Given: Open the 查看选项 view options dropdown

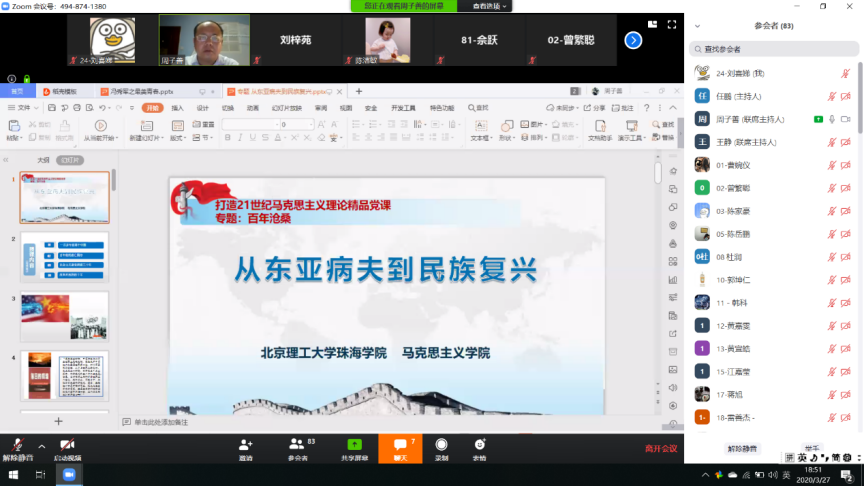Looking at the screenshot, I should (489, 6).
